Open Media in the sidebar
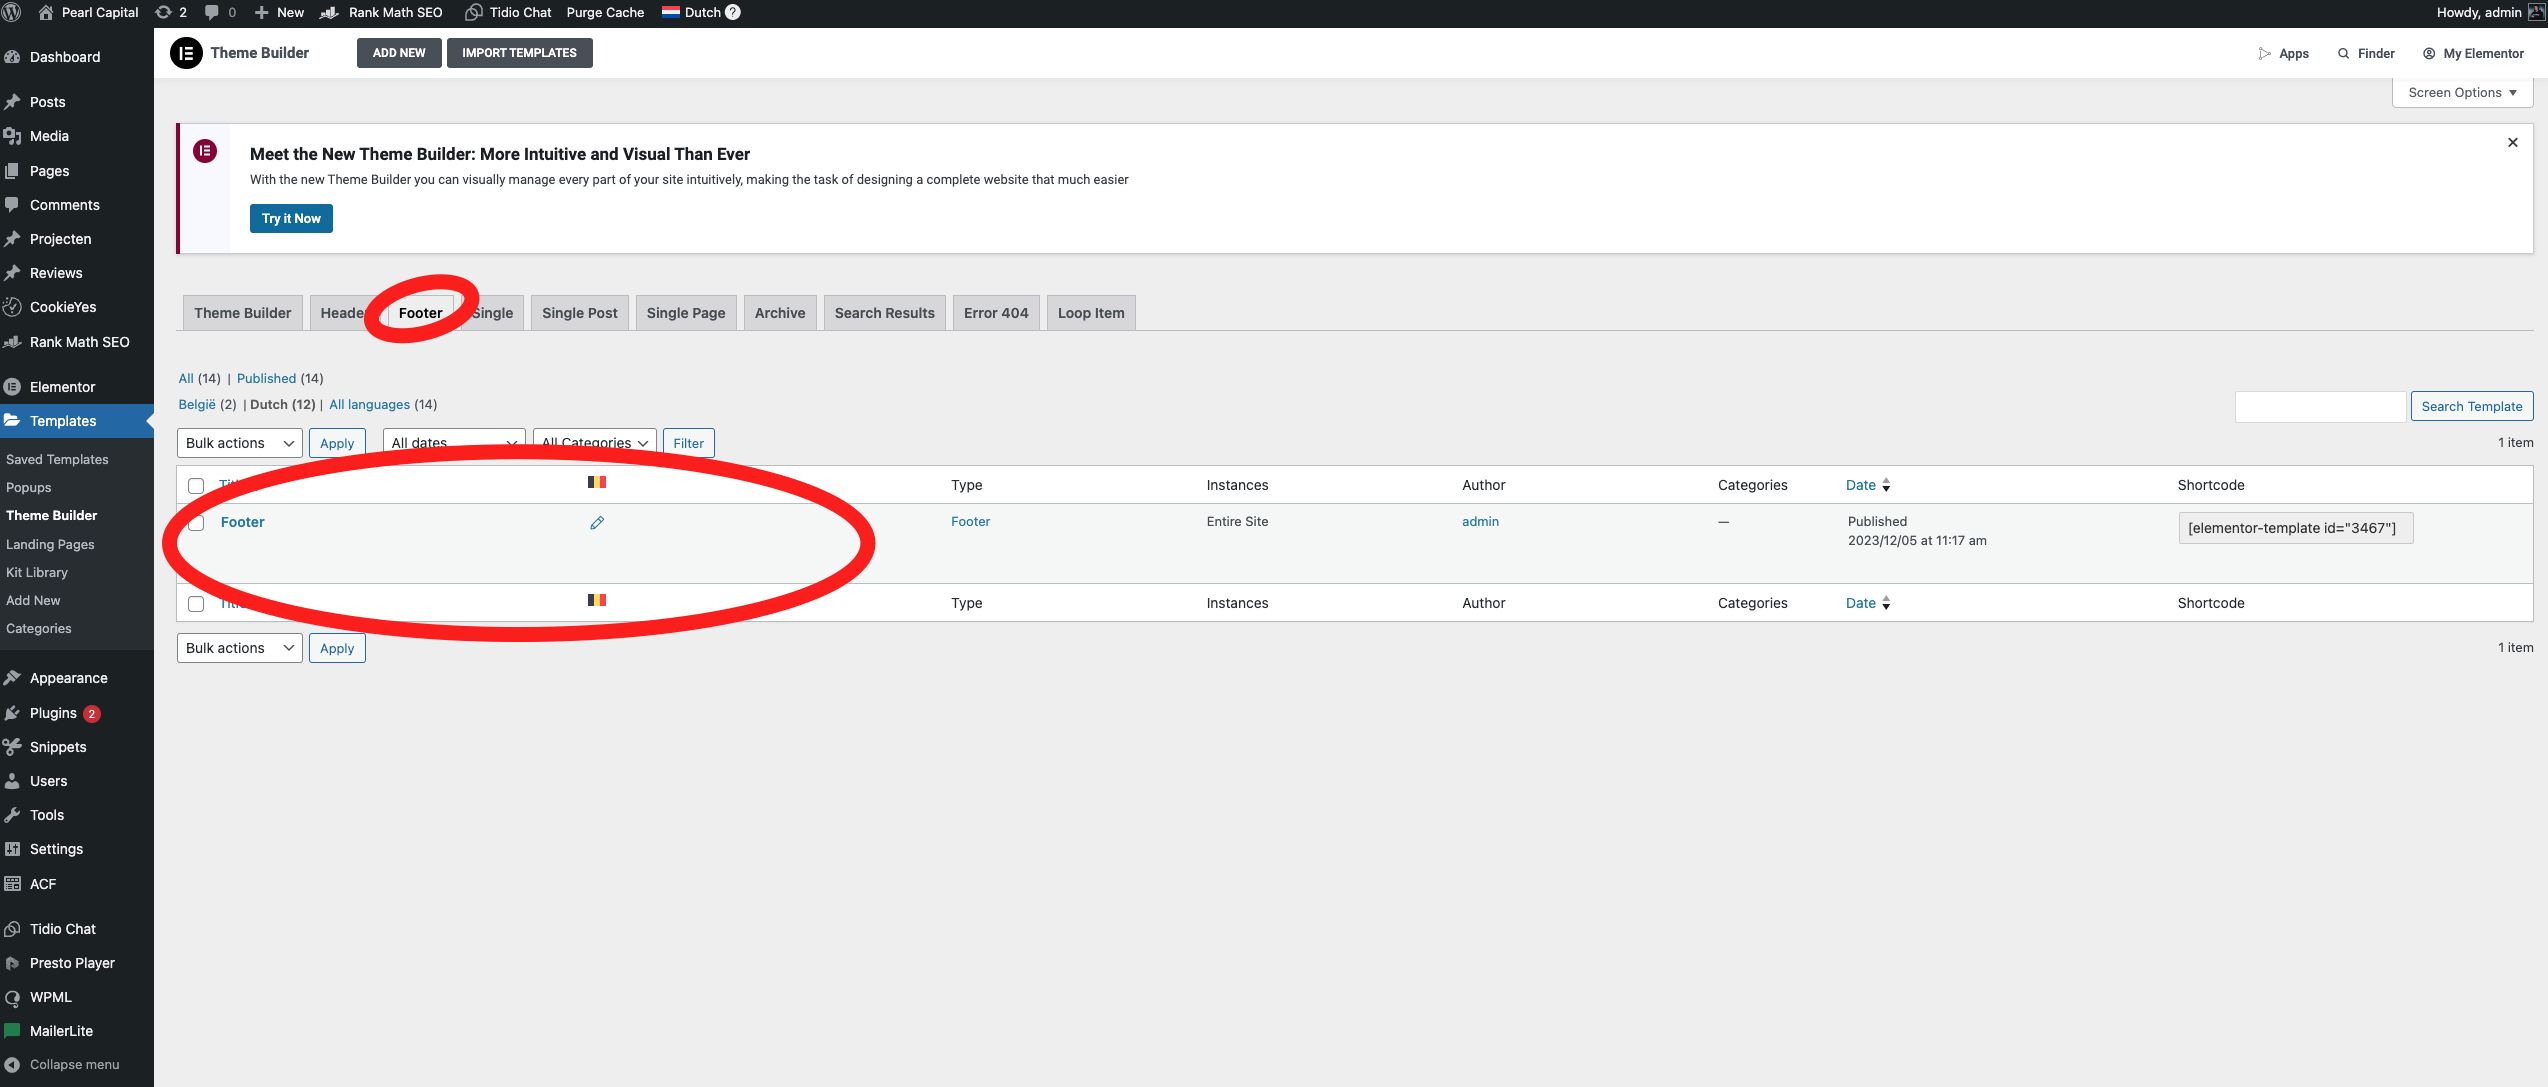Viewport: 2548px width, 1087px height. [49, 136]
